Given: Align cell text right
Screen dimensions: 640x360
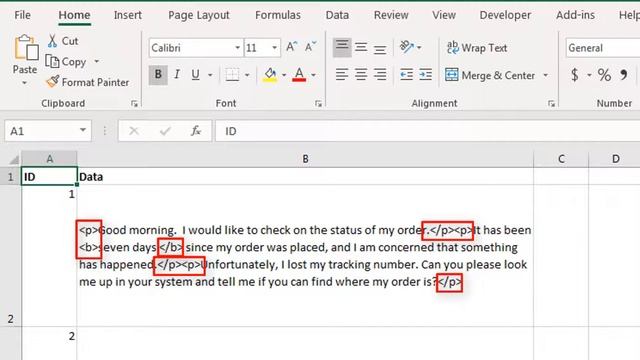Looking at the screenshot, I should pyautogui.click(x=380, y=75).
